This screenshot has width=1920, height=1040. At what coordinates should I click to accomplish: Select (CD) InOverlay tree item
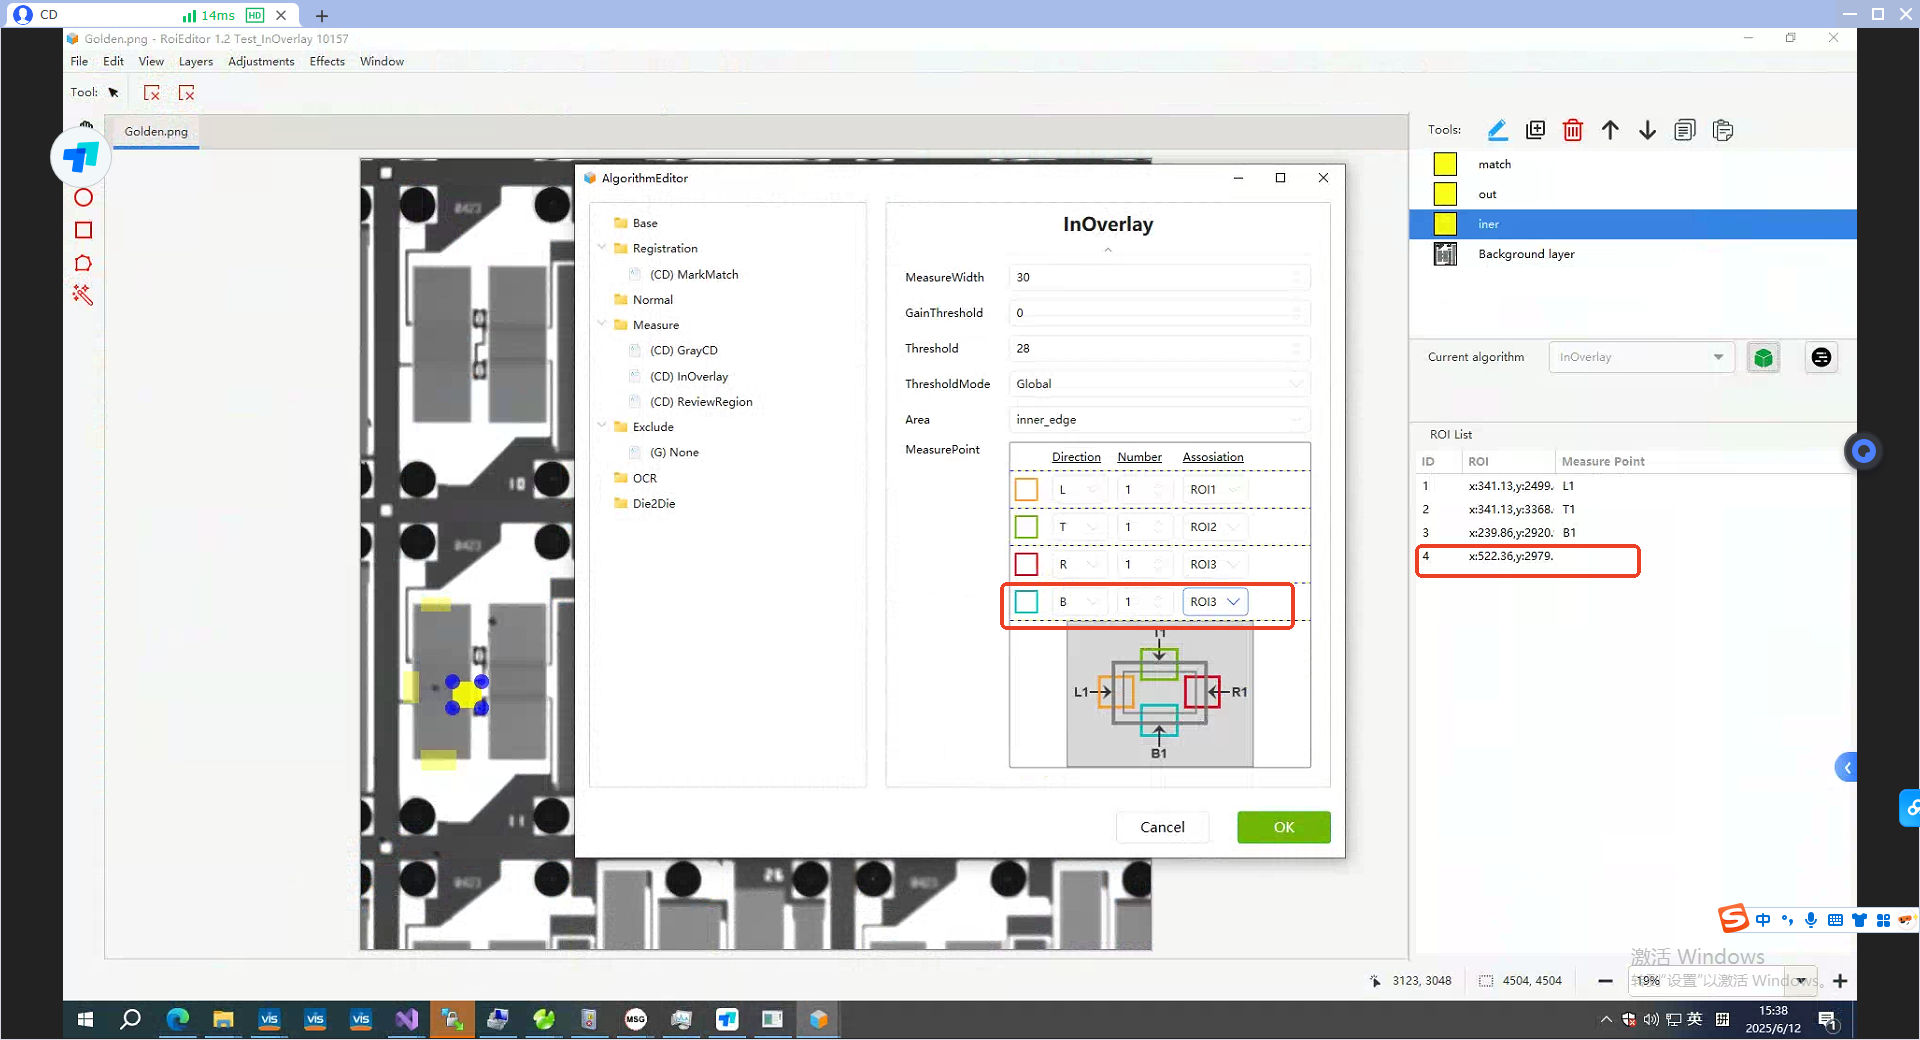click(x=688, y=377)
